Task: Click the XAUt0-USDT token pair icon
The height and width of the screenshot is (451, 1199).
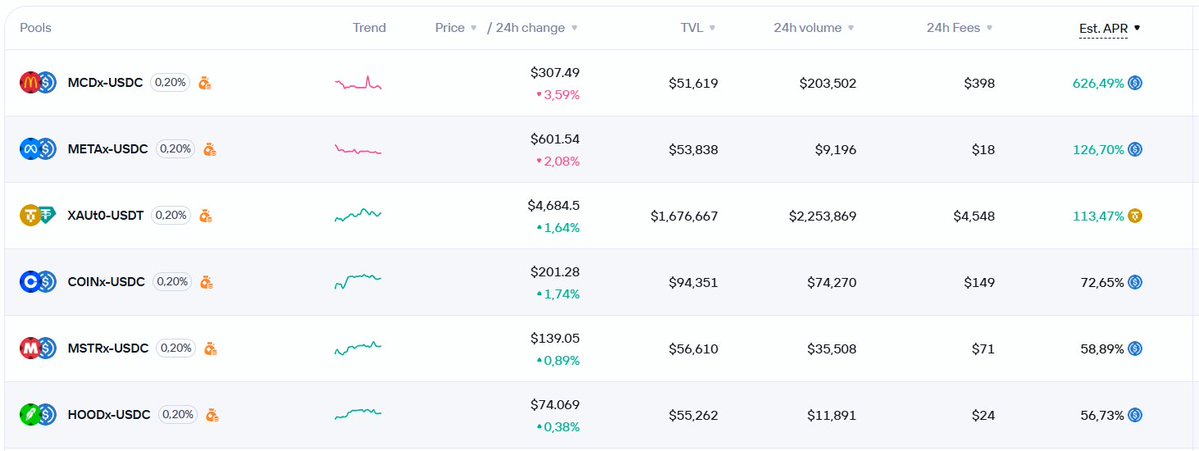Action: tap(37, 215)
